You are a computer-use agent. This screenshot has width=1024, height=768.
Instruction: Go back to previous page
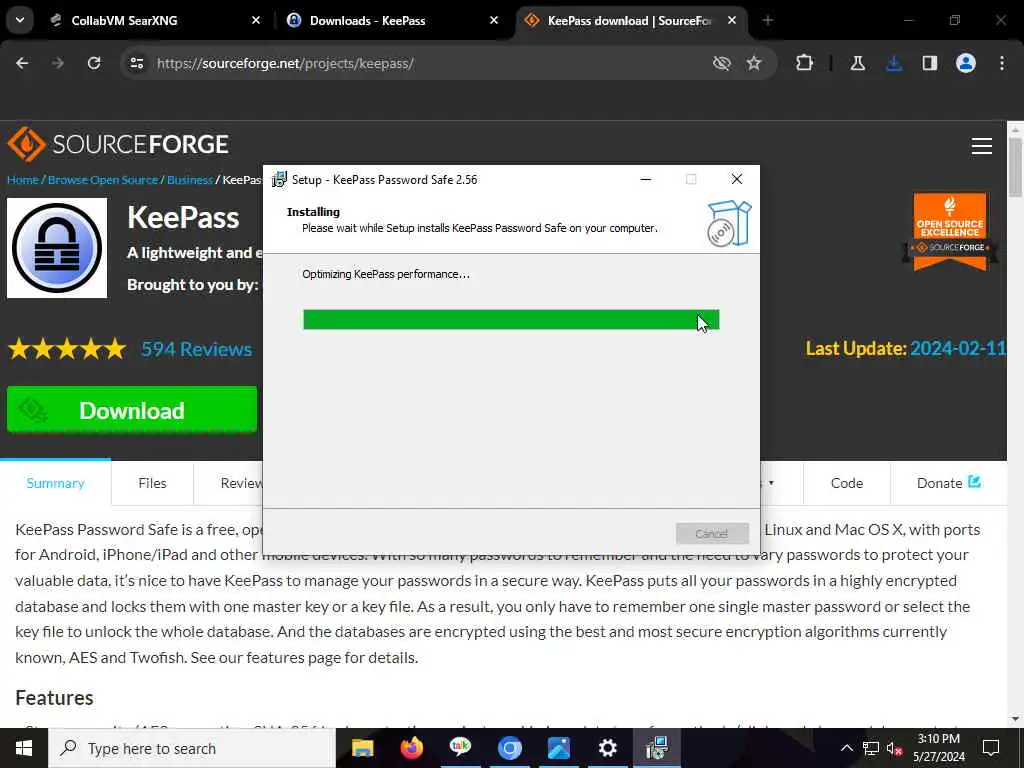coord(22,63)
